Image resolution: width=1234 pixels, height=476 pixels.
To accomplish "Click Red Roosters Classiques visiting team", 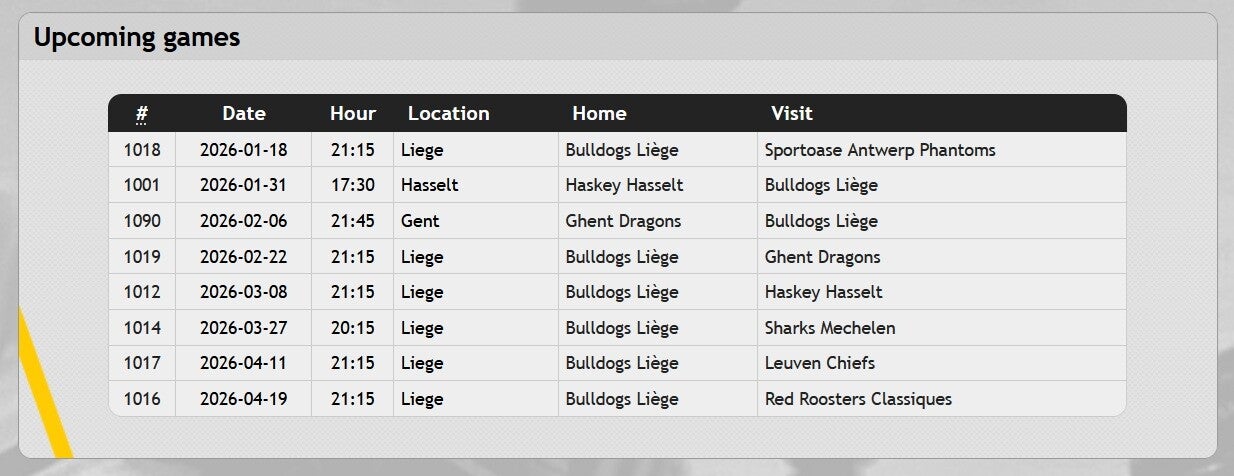I will point(858,399).
